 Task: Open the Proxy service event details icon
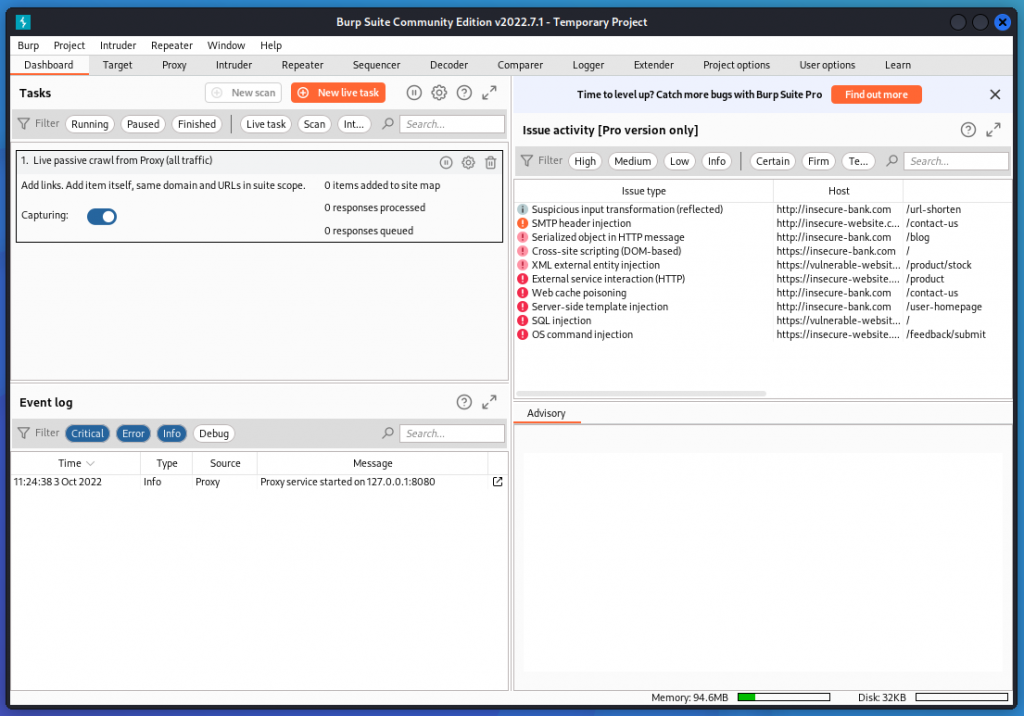(x=498, y=481)
